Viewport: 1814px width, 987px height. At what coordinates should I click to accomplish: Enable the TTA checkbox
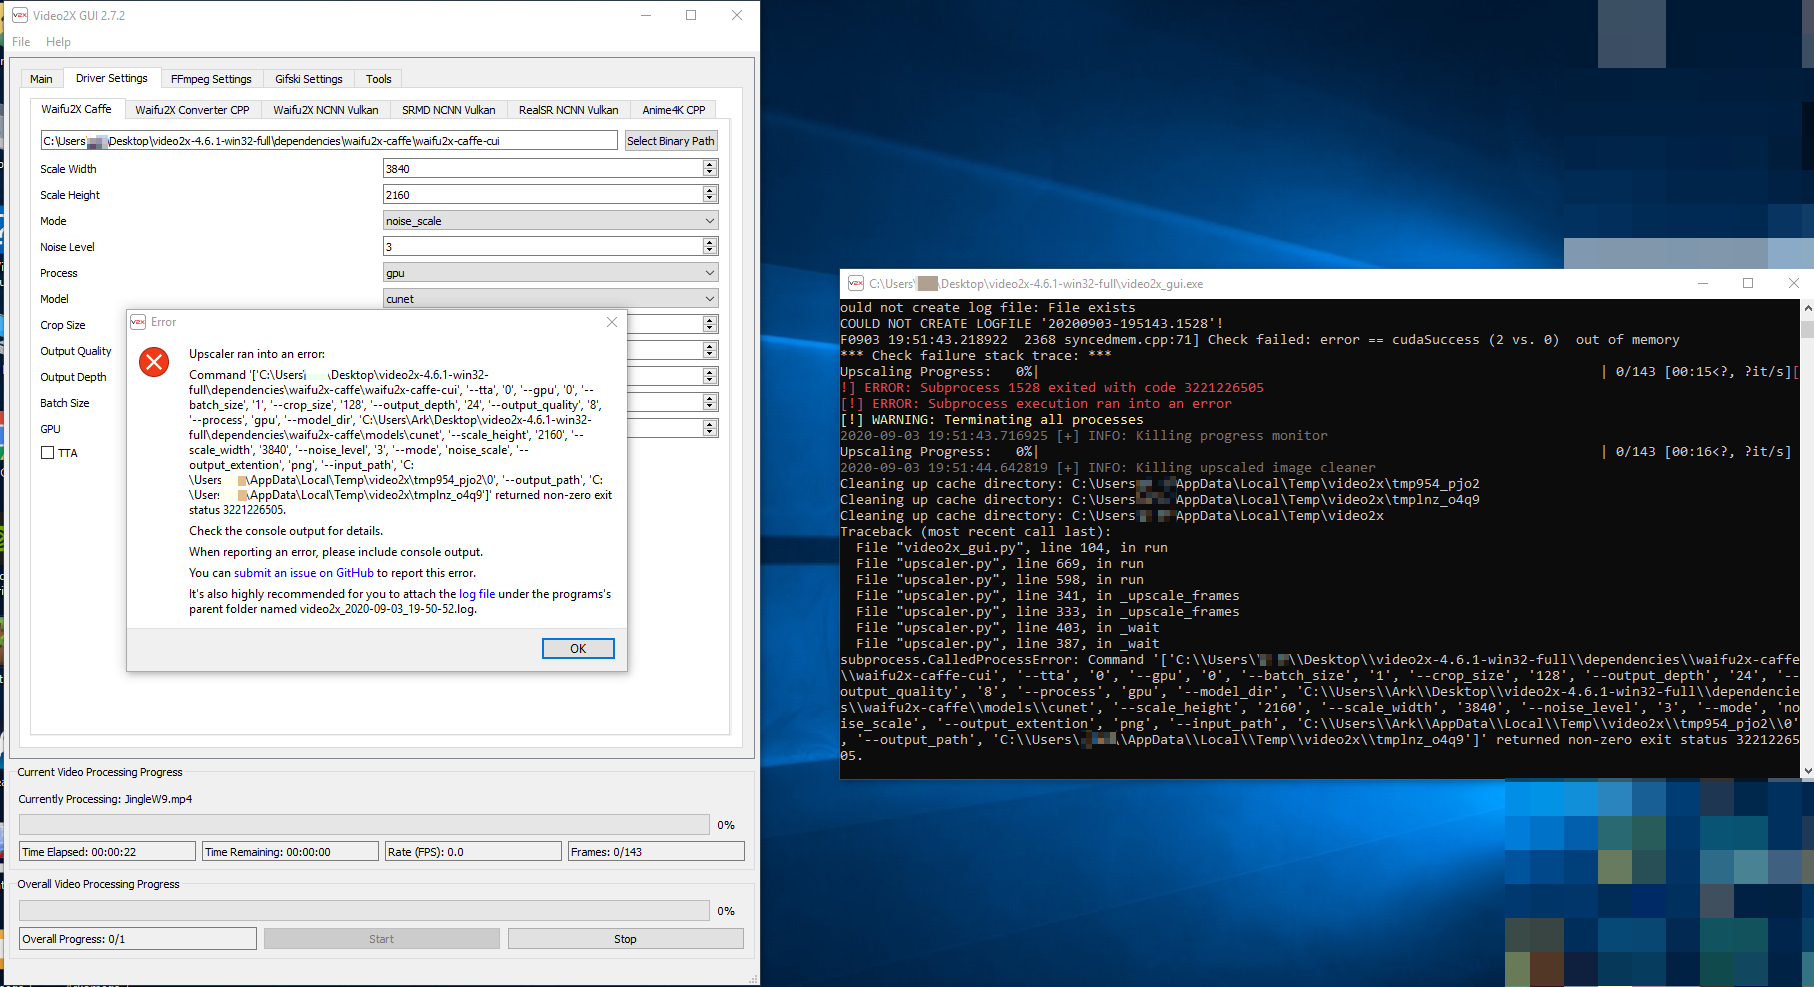click(47, 453)
